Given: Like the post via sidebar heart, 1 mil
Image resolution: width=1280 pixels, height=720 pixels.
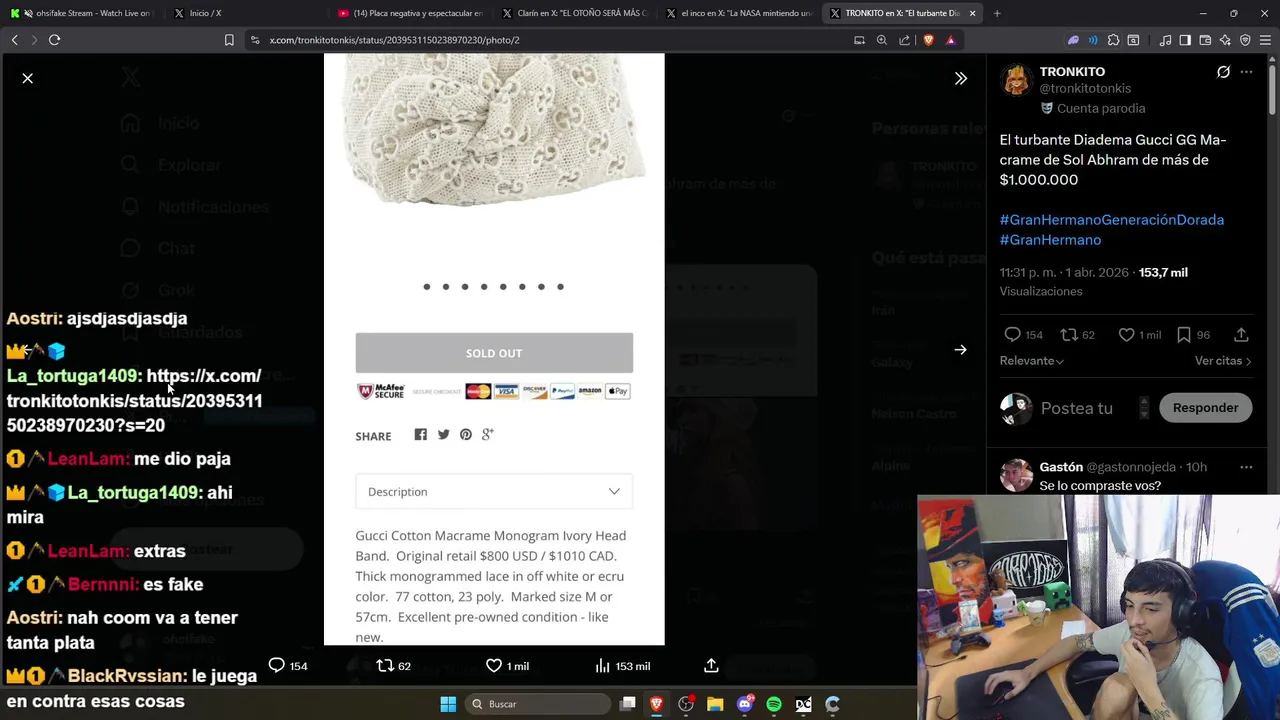Looking at the screenshot, I should point(1127,335).
